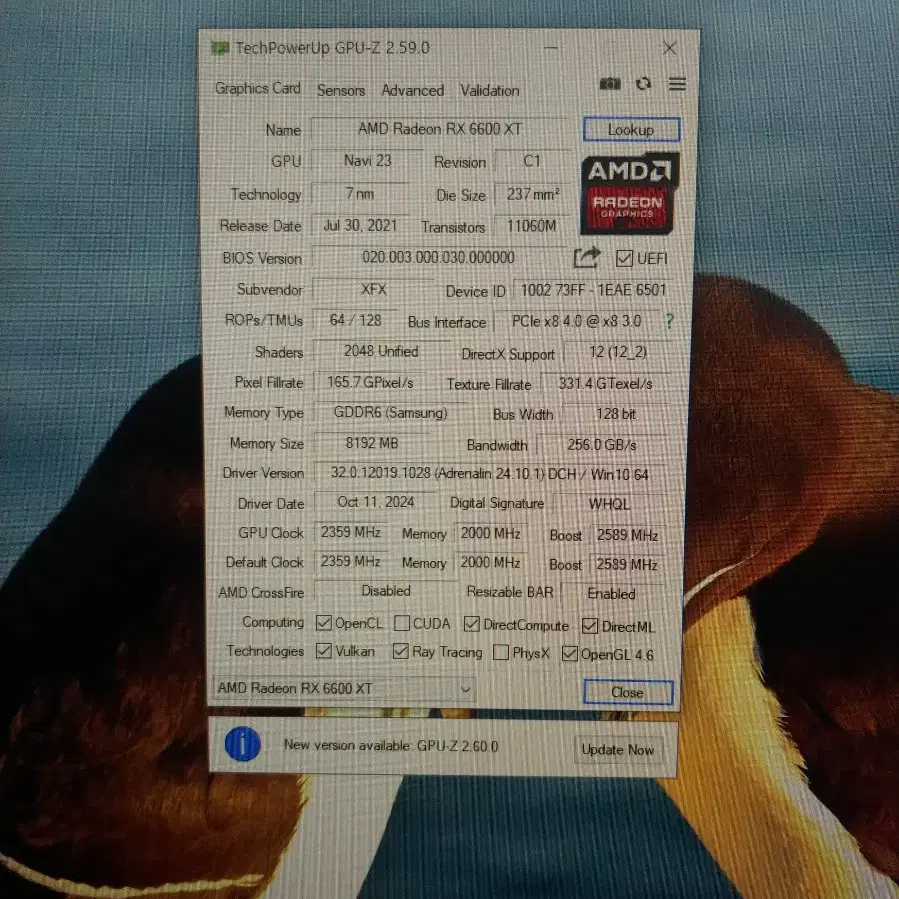Click the GPU Clock value 2359 MHz
The height and width of the screenshot is (899, 899).
[x=350, y=532]
